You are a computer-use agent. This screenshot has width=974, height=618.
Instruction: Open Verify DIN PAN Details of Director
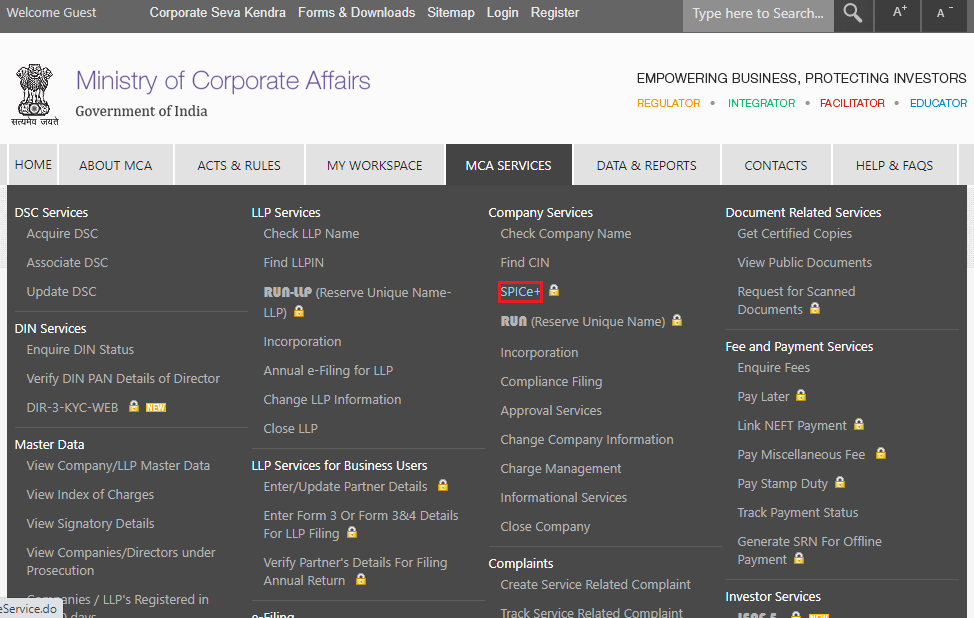[123, 378]
